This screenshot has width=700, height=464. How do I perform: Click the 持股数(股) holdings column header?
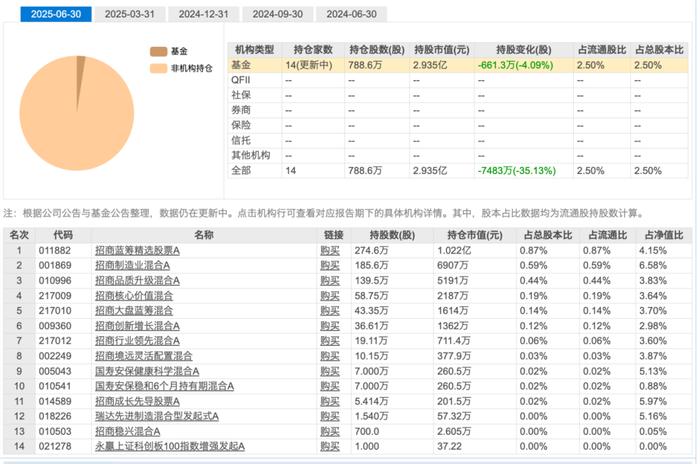(x=392, y=235)
